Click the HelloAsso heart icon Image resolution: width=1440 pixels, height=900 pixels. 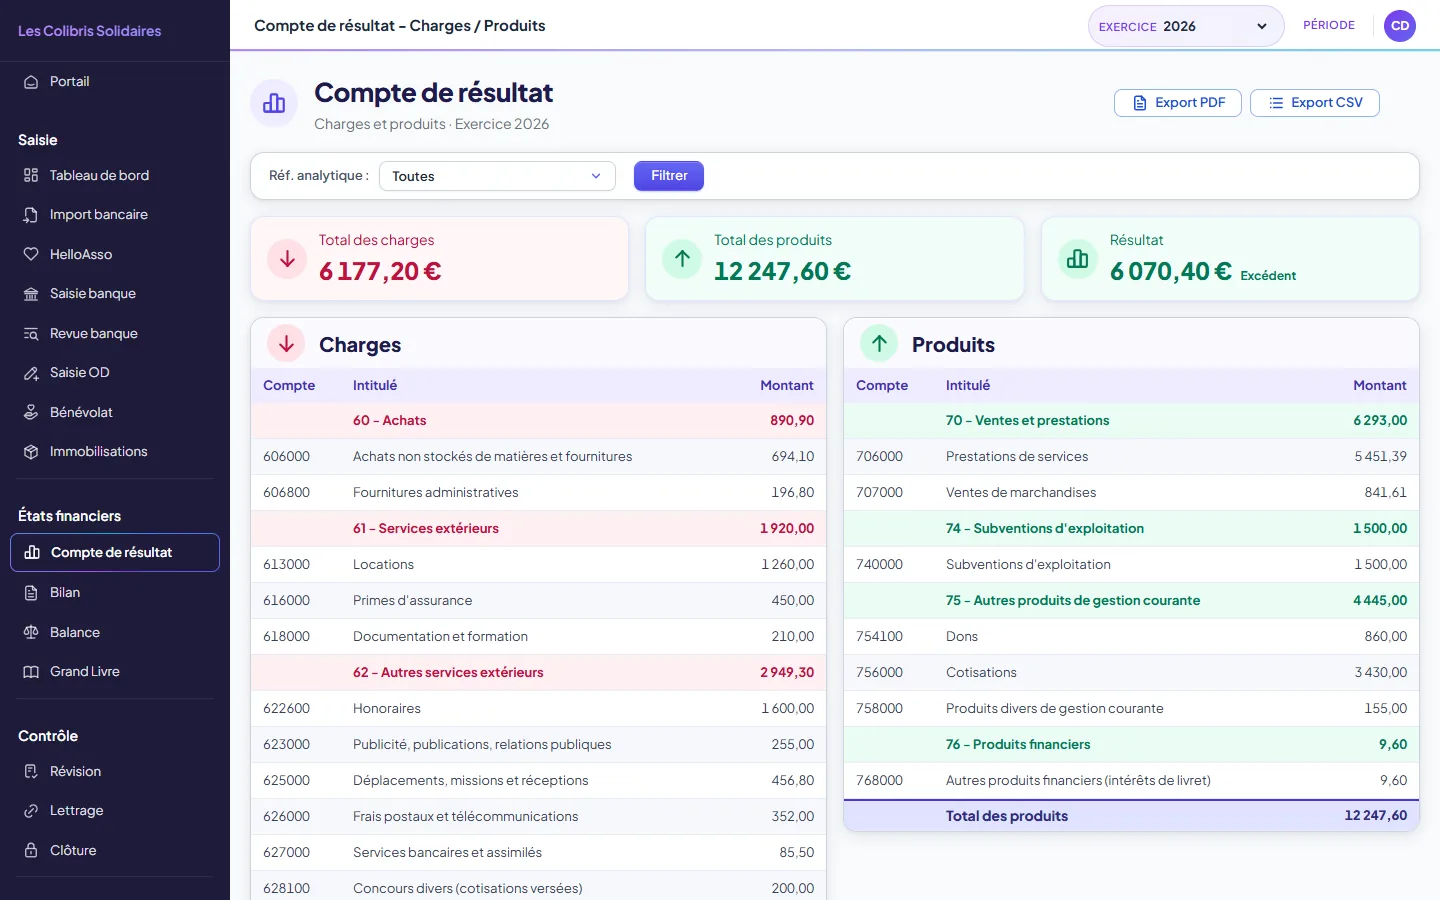(x=31, y=254)
